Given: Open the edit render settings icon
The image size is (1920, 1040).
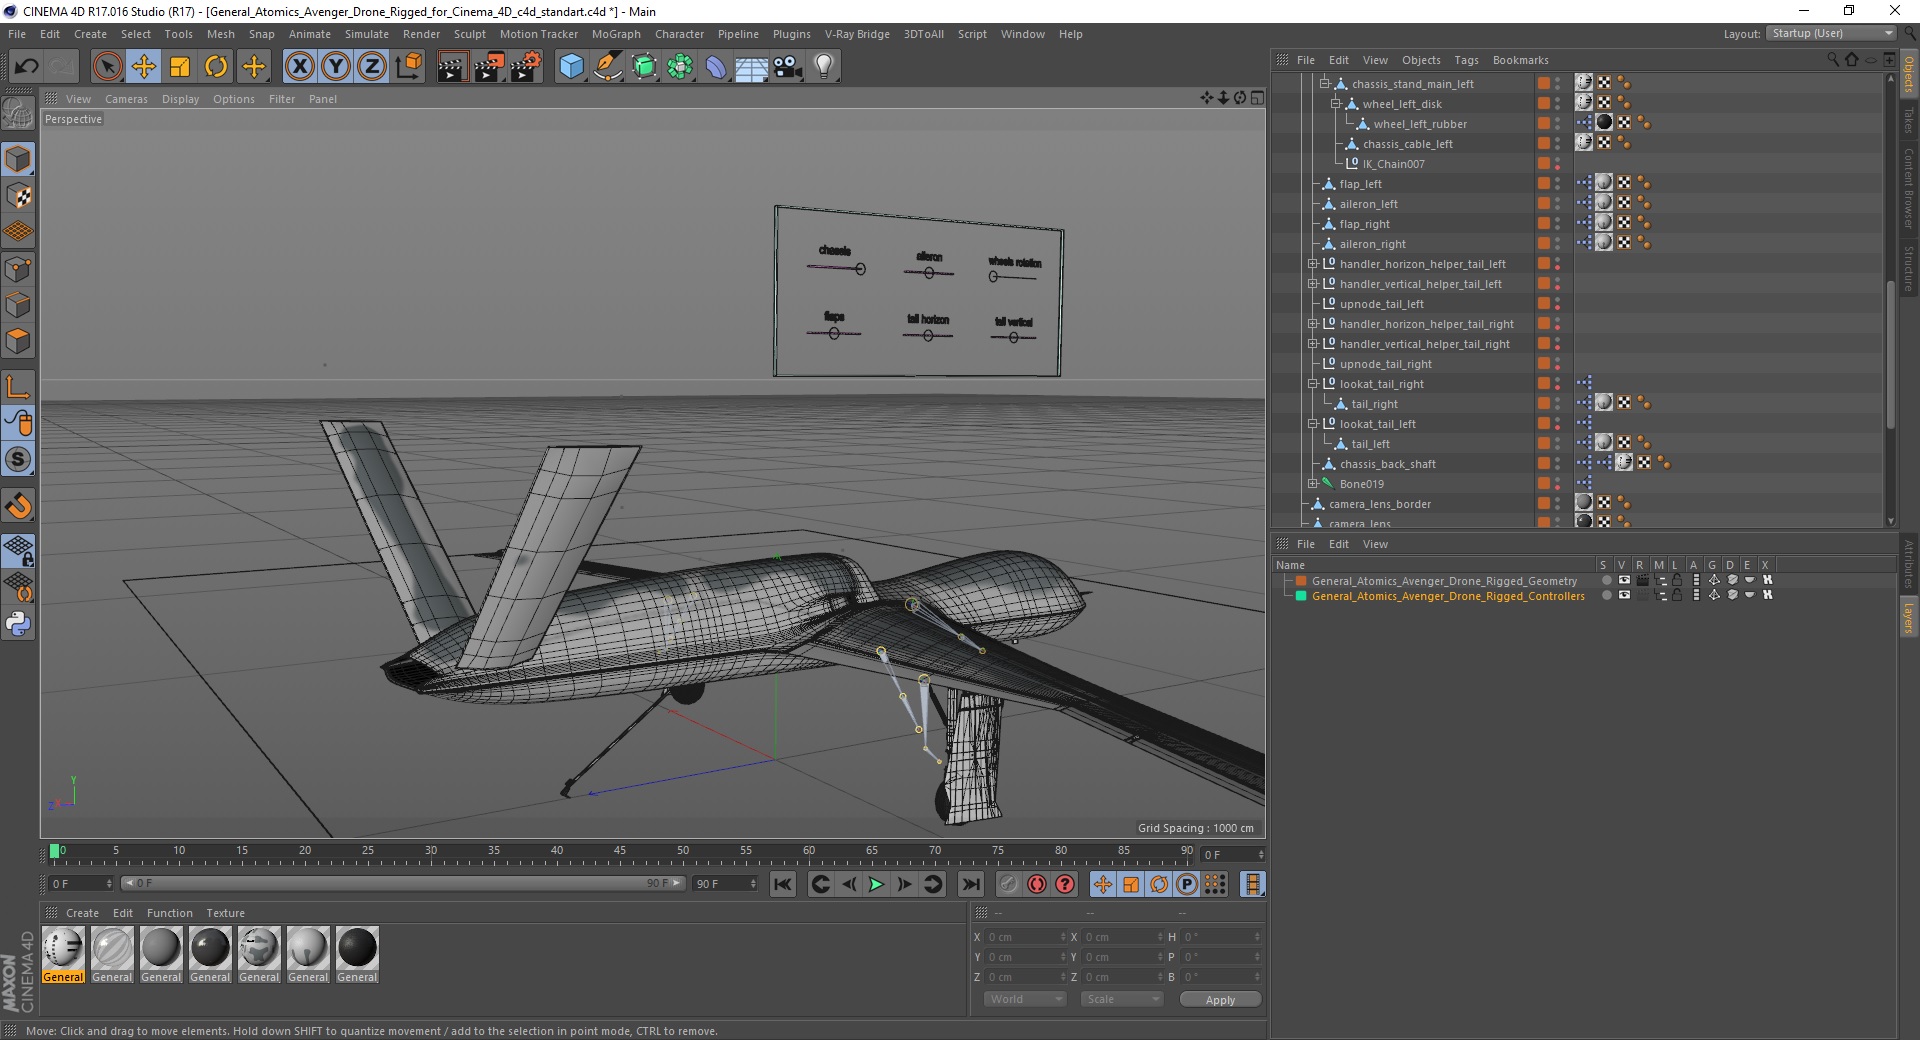Looking at the screenshot, I should tap(526, 67).
